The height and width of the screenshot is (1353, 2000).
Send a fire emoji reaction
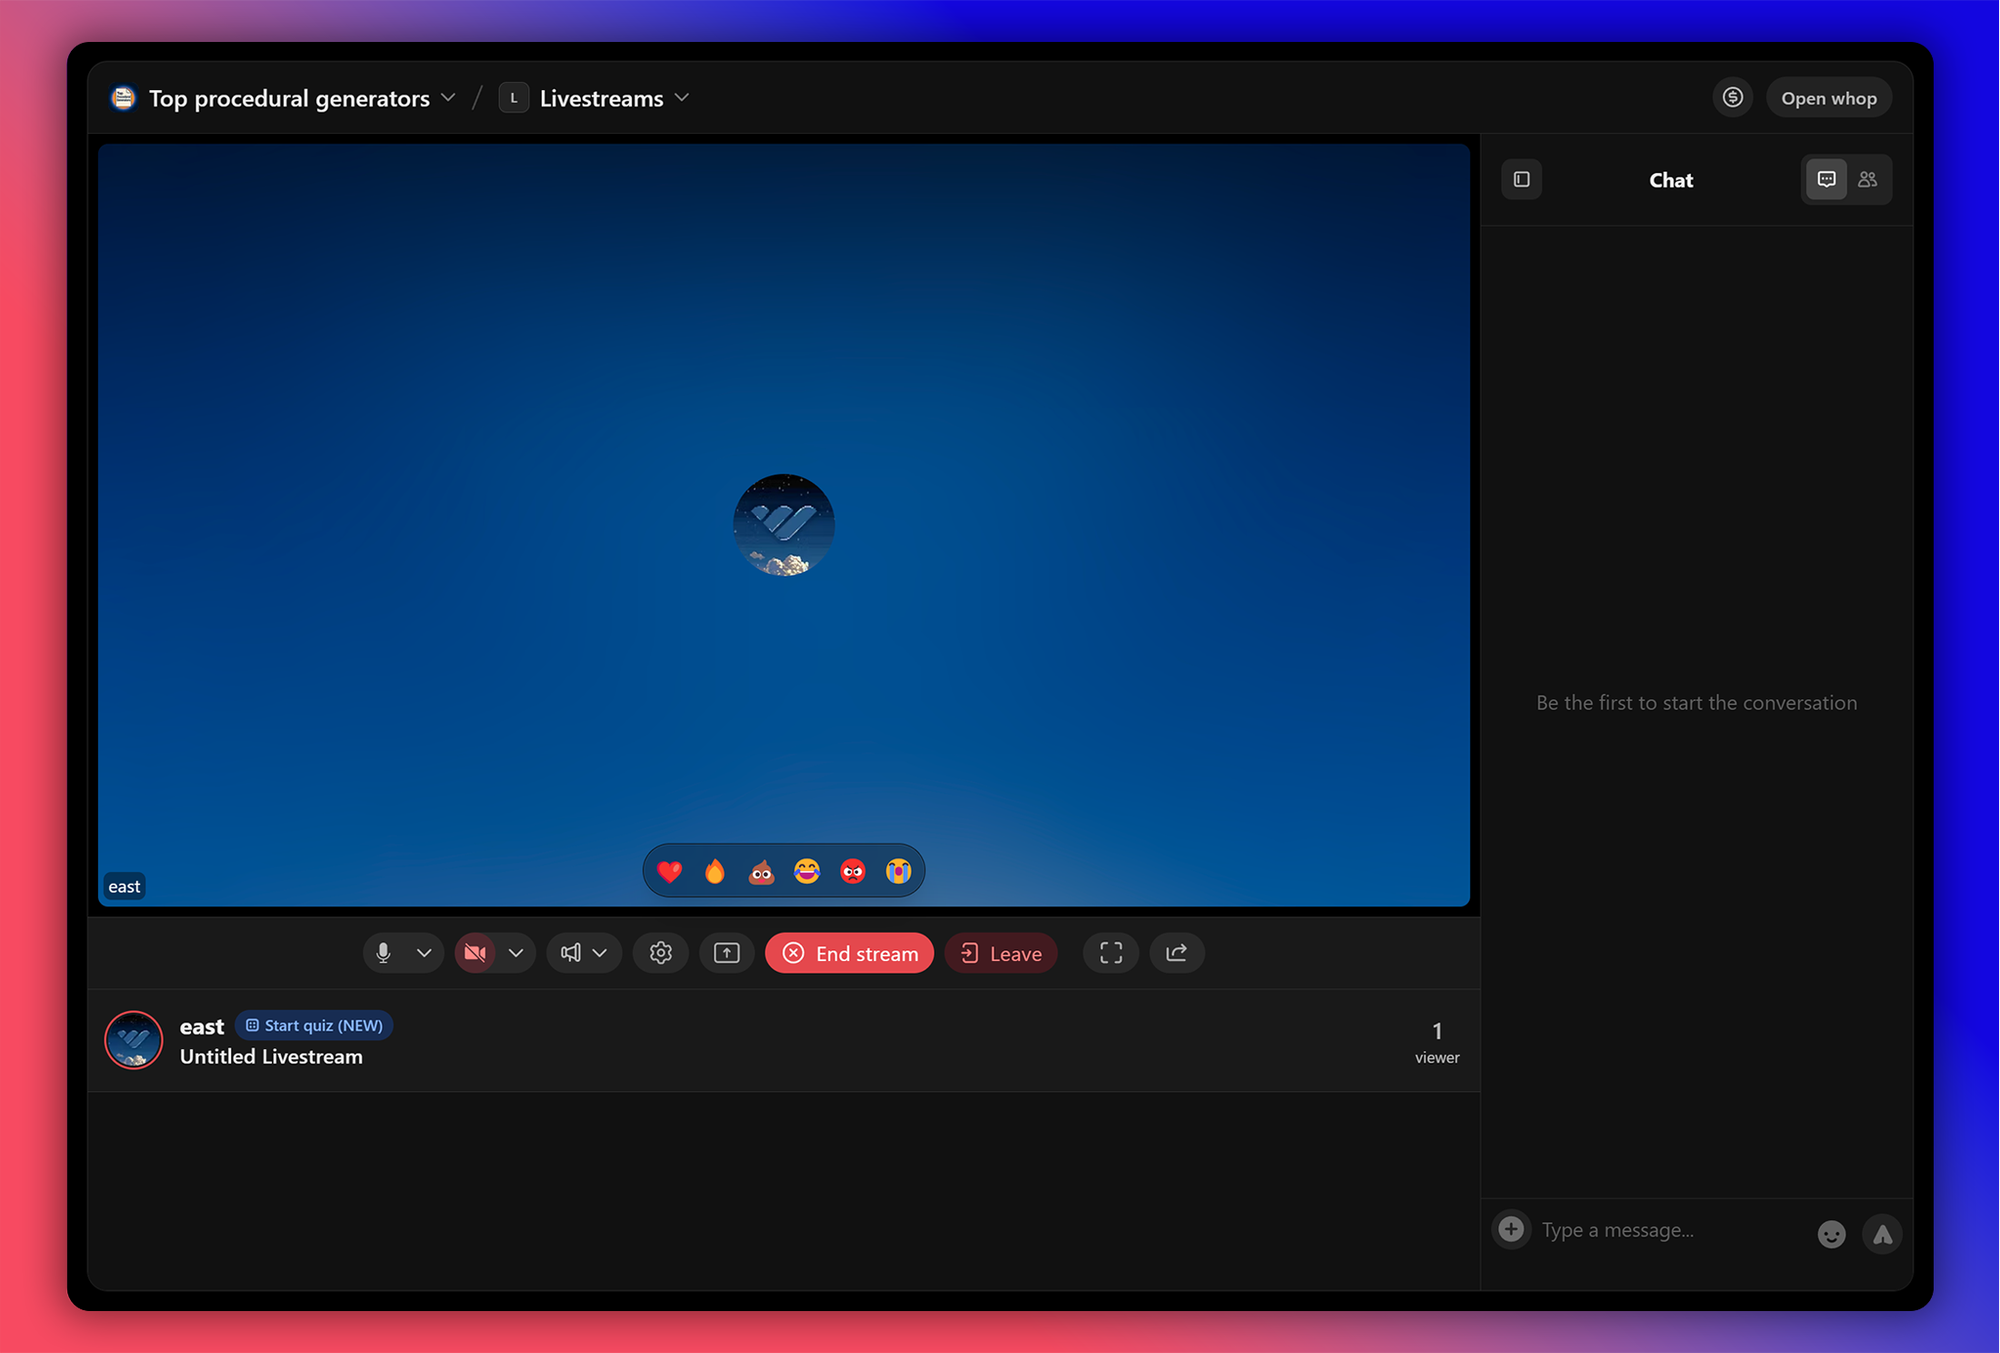click(714, 872)
